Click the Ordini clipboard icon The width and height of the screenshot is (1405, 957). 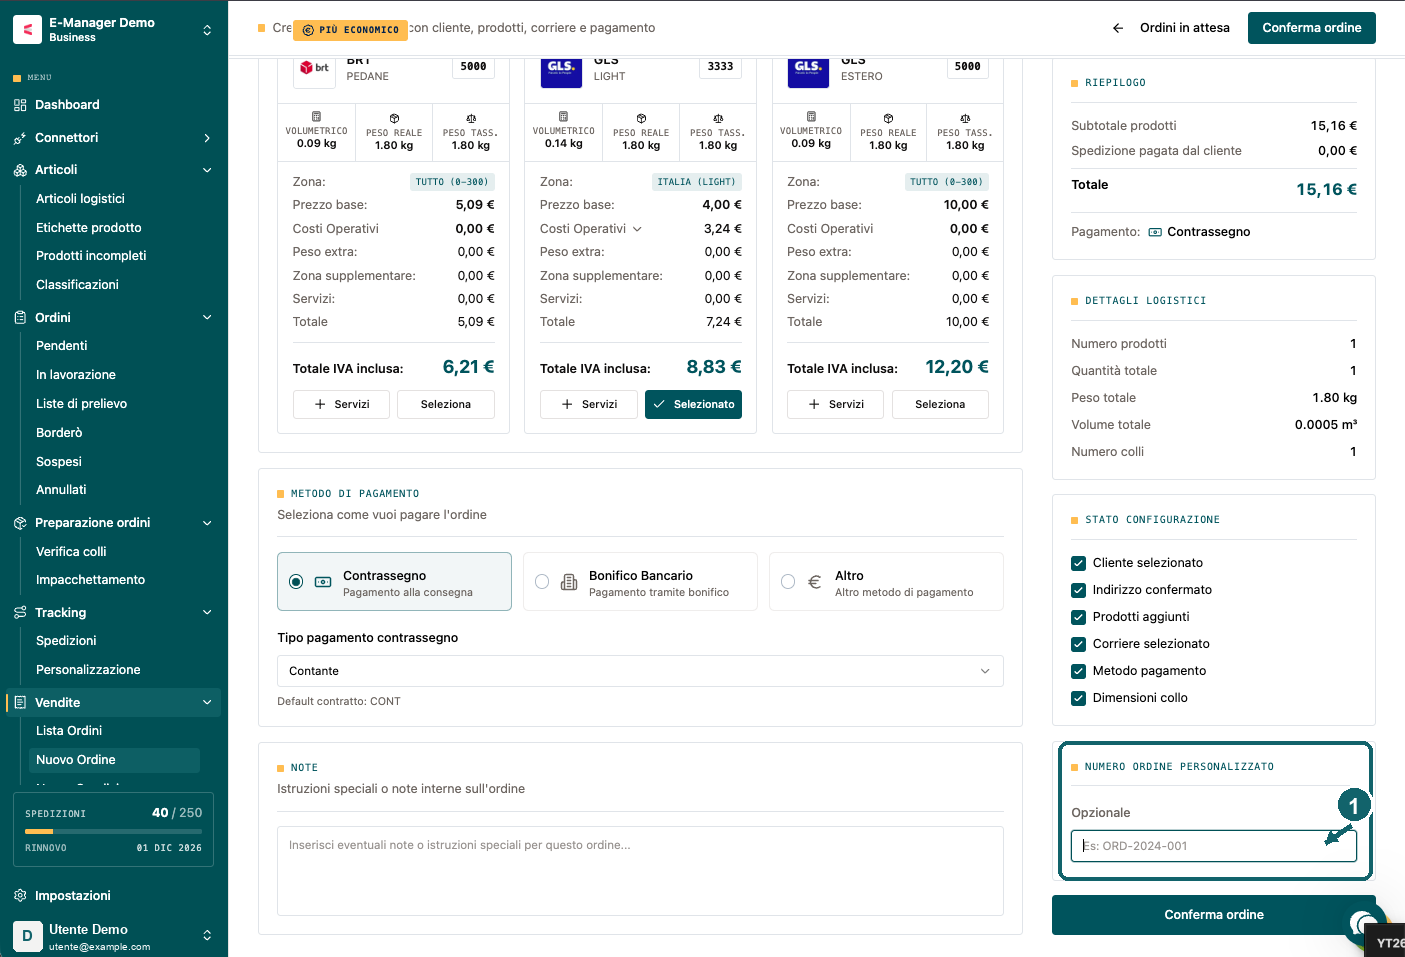20,318
